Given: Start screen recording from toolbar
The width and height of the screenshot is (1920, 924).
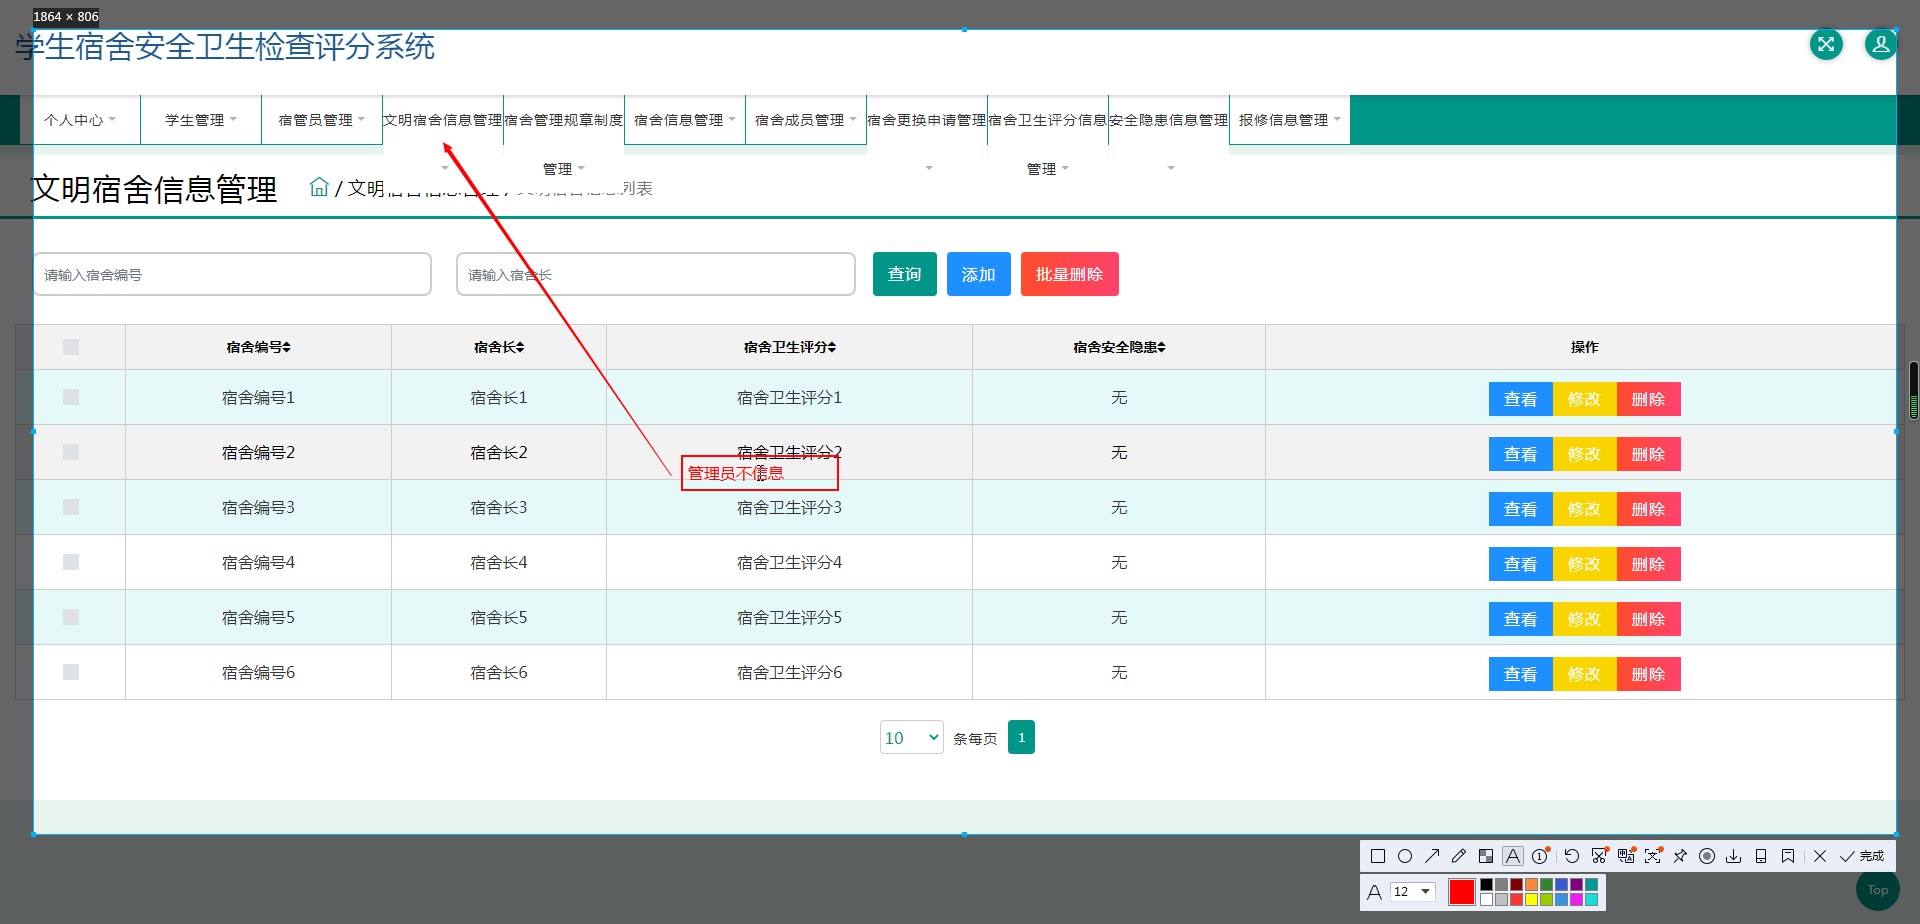Looking at the screenshot, I should tap(1707, 856).
